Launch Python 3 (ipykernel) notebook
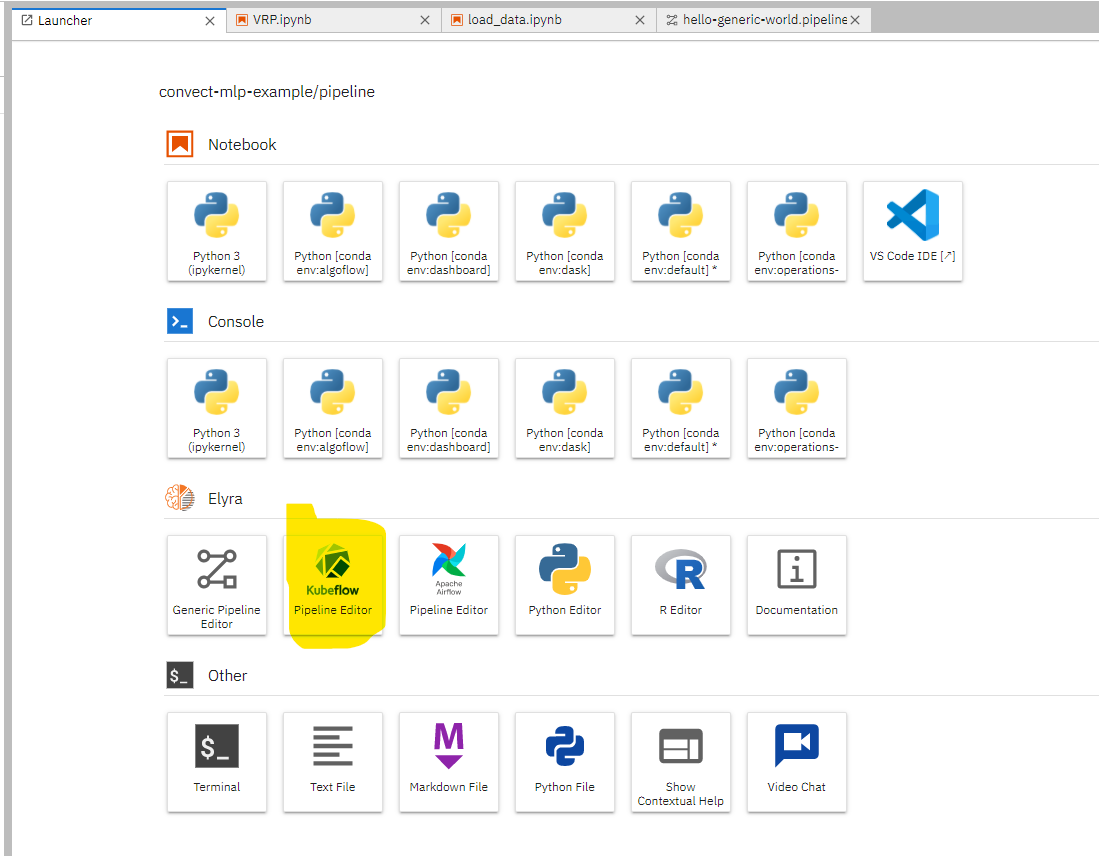The height and width of the screenshot is (856, 1099). (x=217, y=231)
